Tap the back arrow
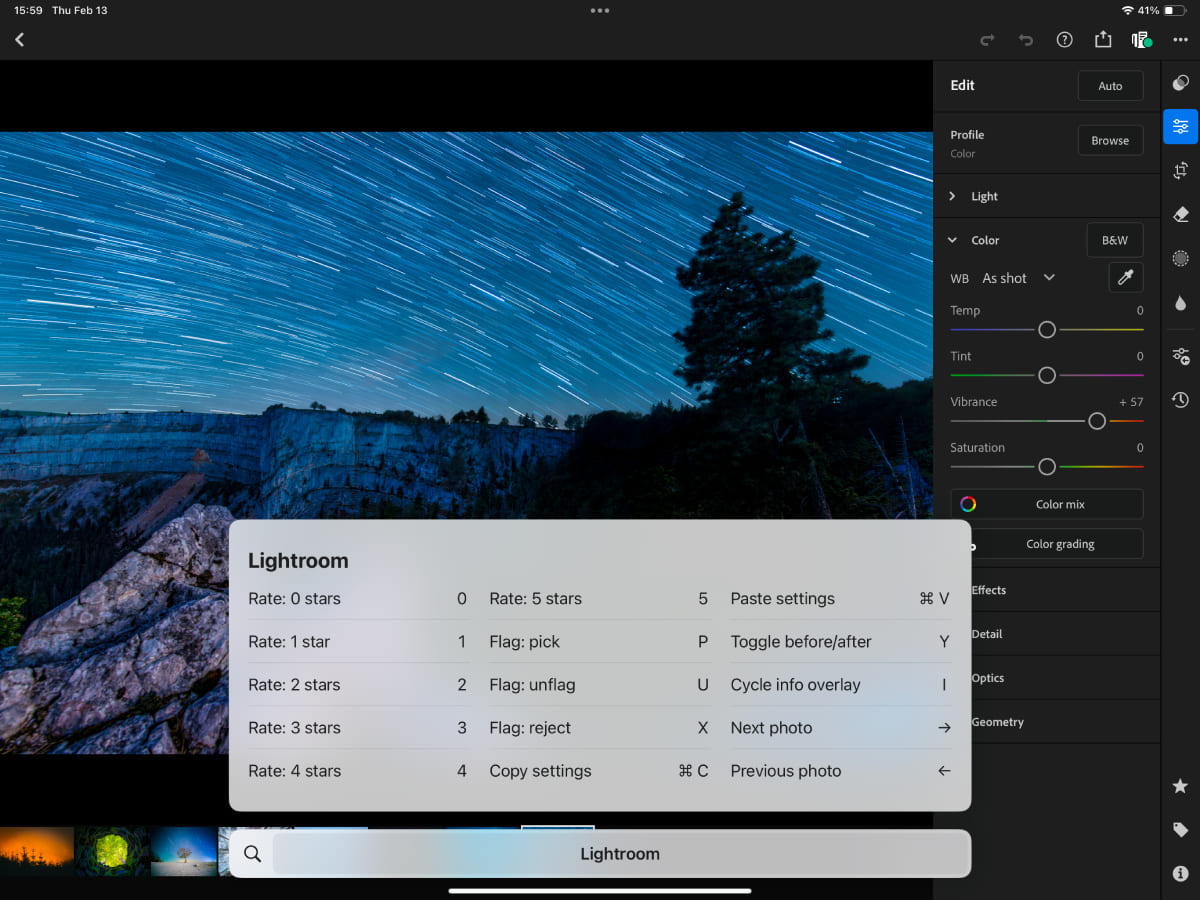This screenshot has height=900, width=1200. coord(19,40)
